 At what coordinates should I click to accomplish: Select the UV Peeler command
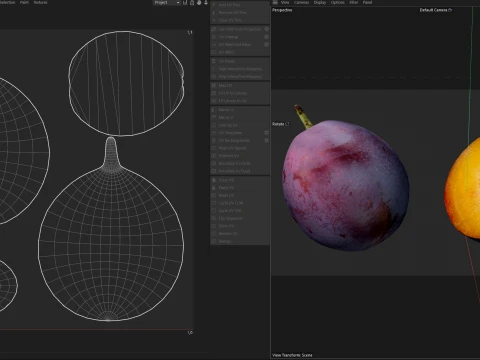coord(240,61)
